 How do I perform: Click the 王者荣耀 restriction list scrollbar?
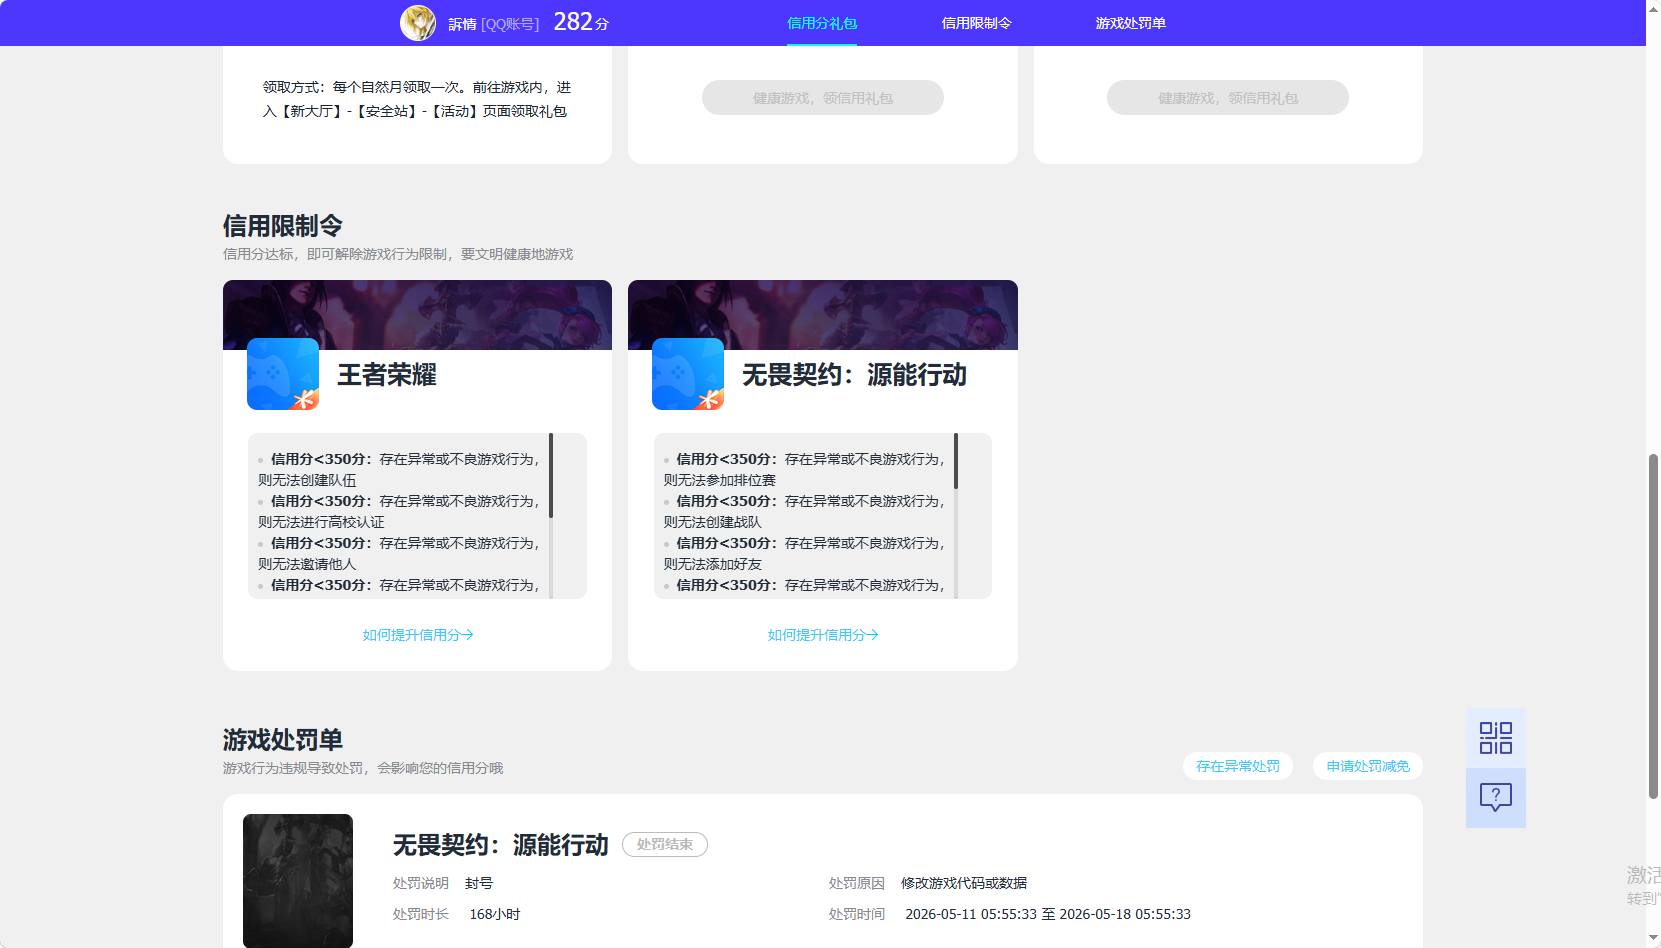coord(551,476)
